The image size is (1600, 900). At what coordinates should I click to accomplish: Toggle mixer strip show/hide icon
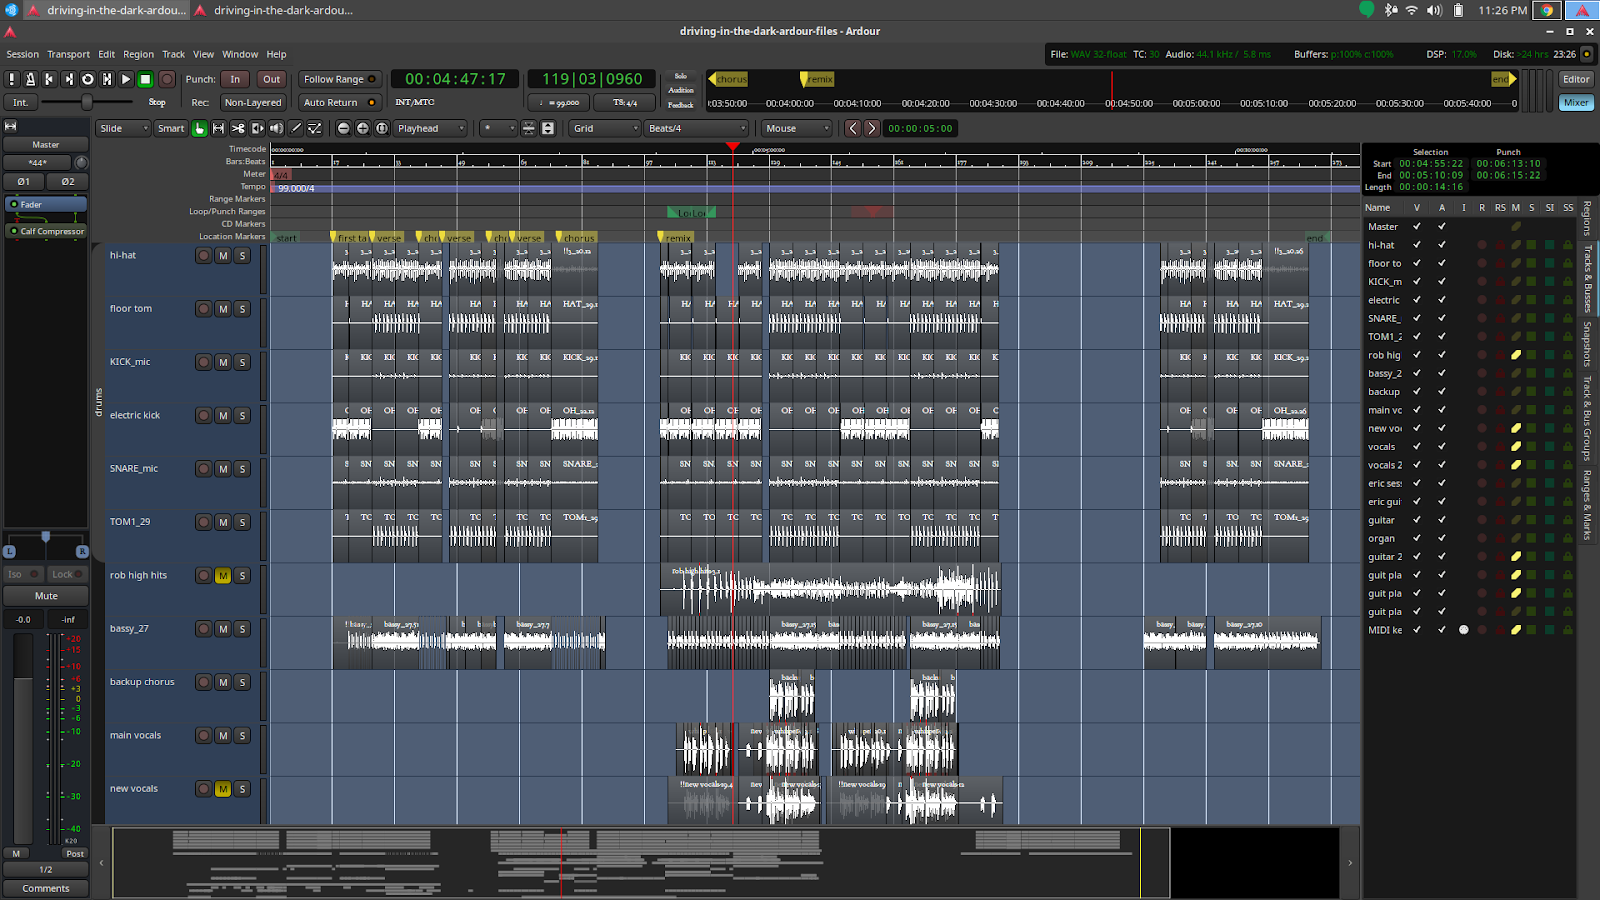11,126
